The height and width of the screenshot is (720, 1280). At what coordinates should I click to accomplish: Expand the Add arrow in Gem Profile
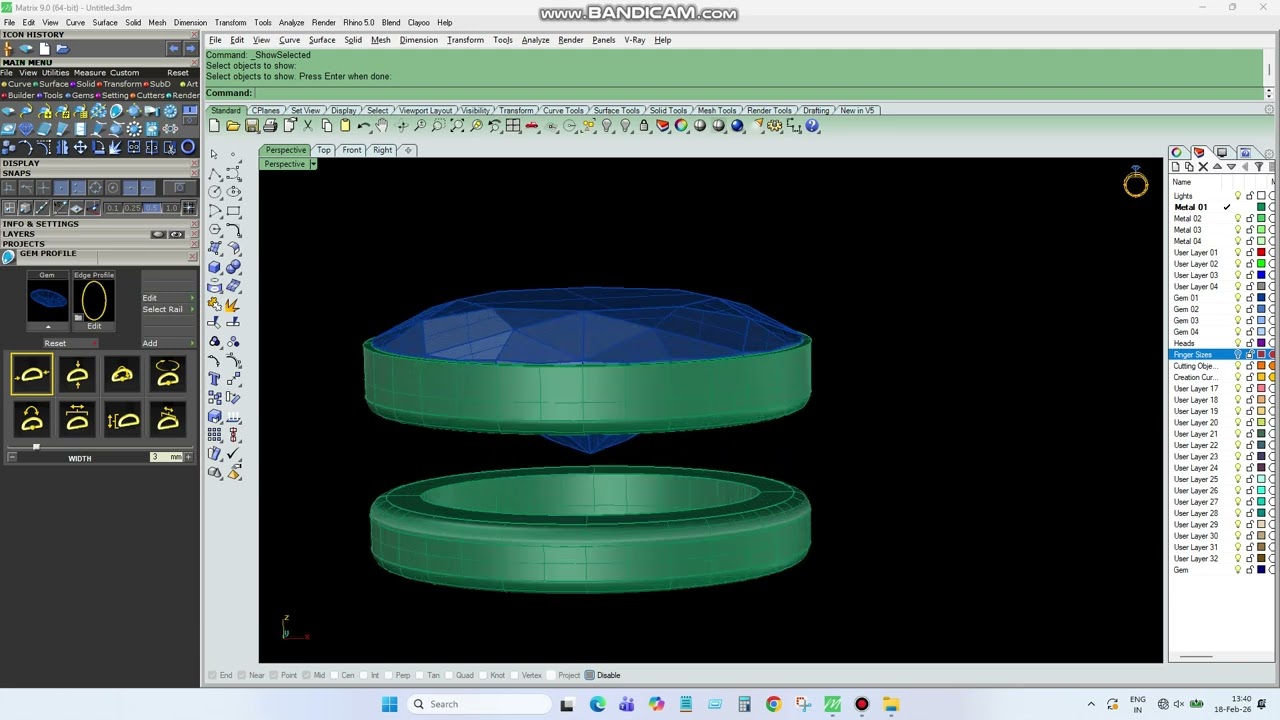tap(193, 343)
